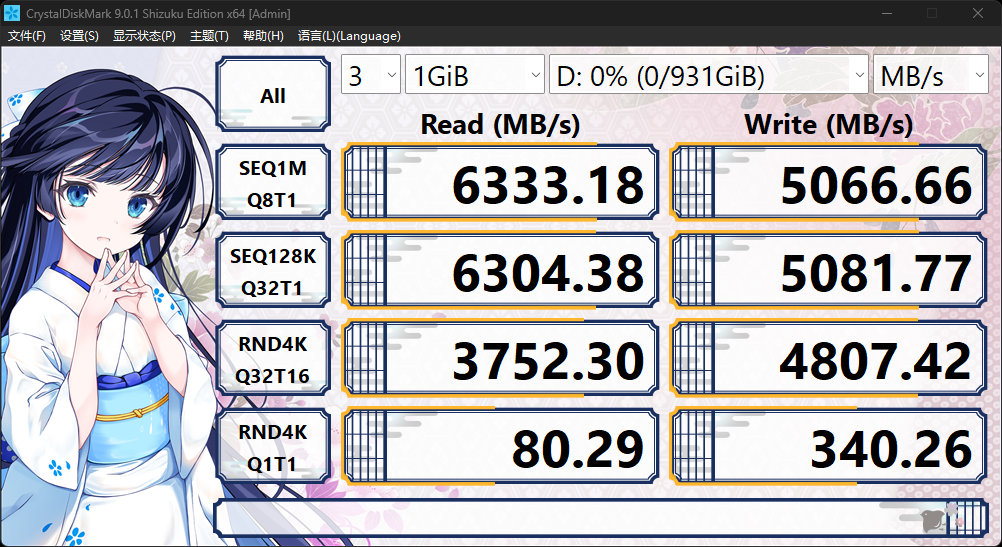Open the drive selector showing D: 0%

click(709, 75)
